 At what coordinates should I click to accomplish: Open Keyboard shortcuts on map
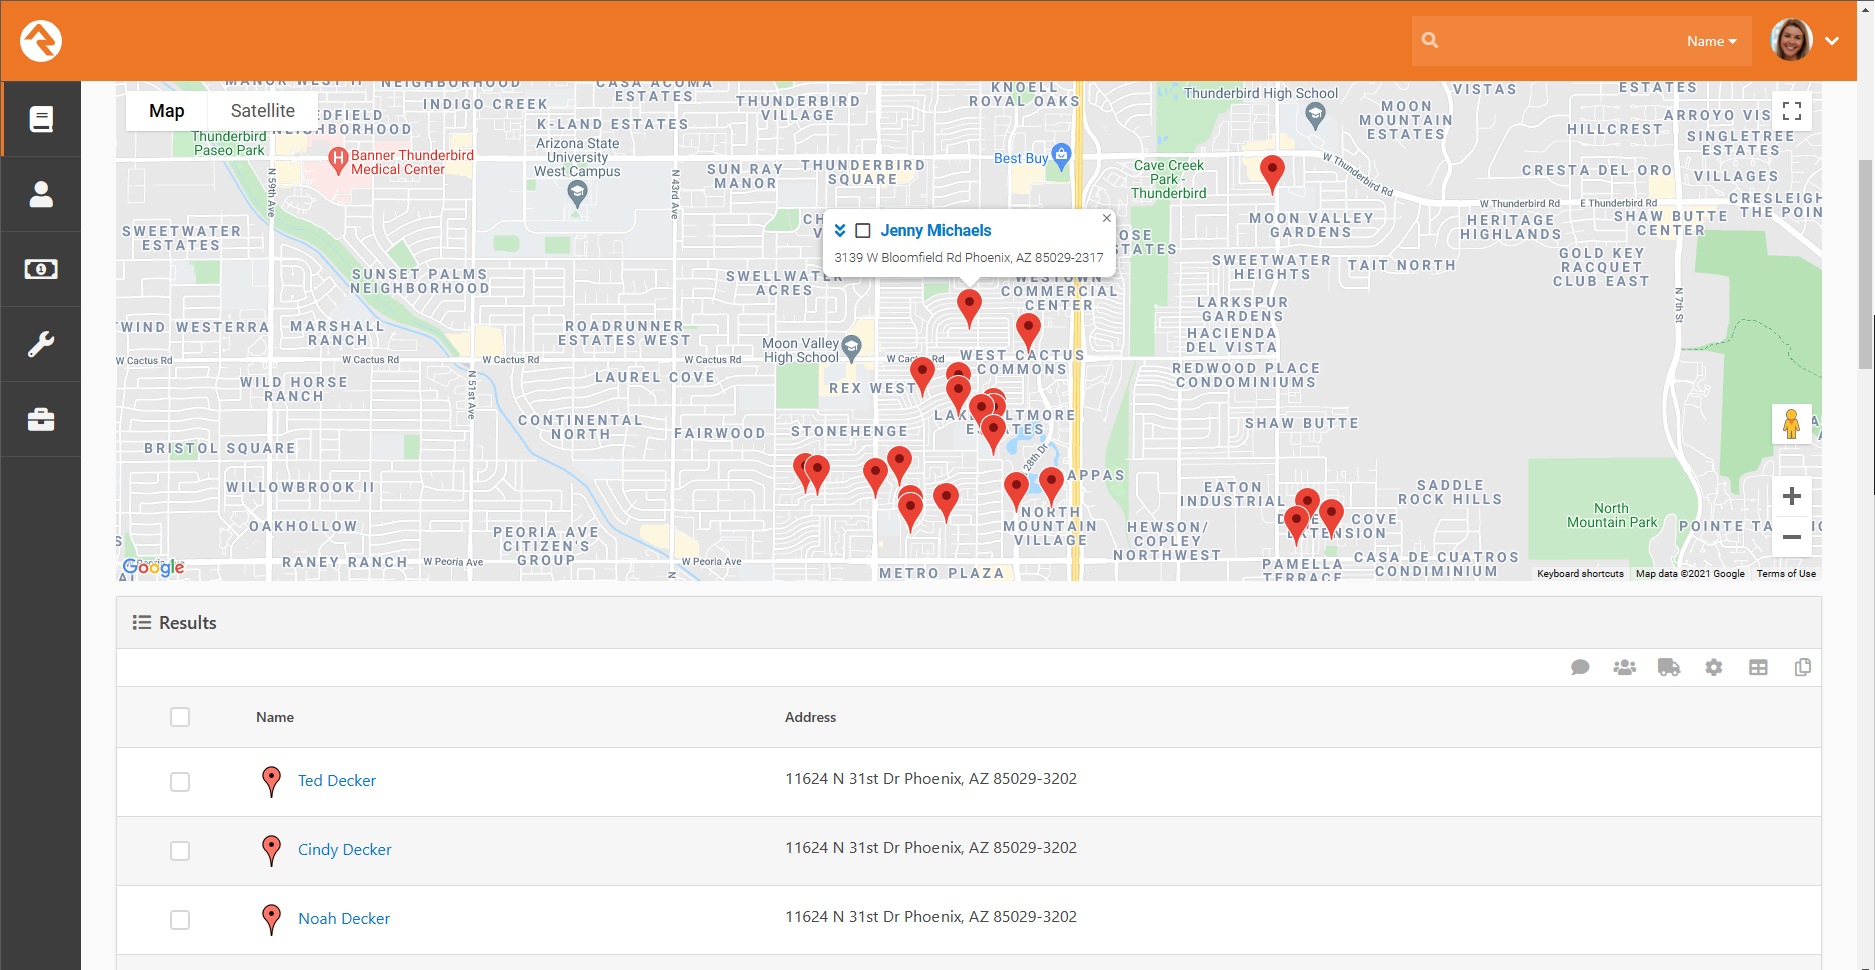pos(1580,574)
